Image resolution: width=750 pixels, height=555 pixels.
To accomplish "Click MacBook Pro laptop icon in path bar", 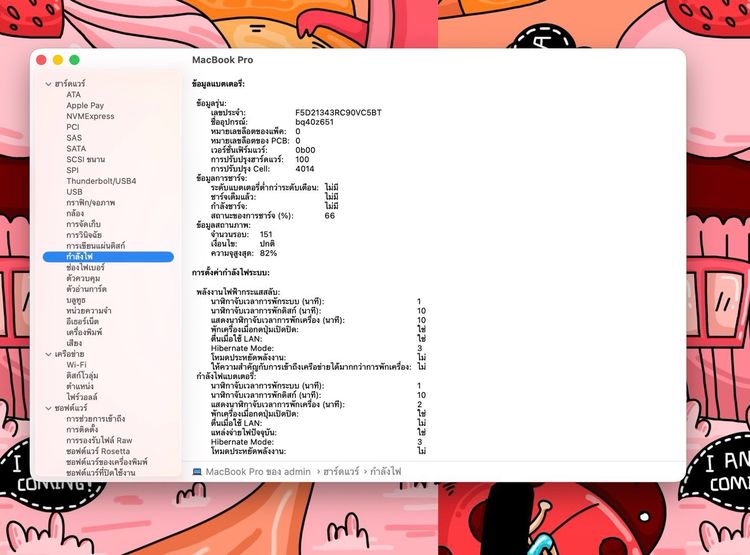I will (x=197, y=472).
